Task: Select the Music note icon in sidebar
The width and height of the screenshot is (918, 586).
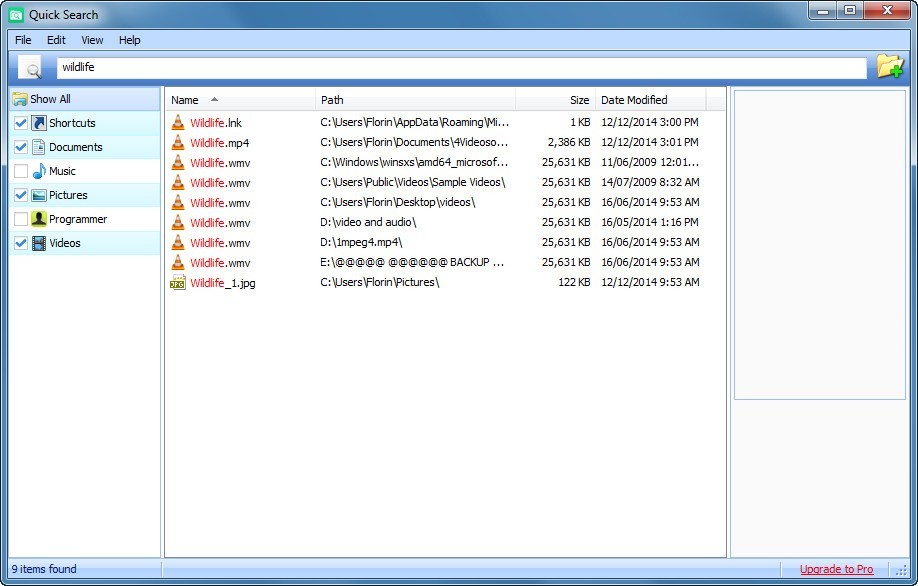Action: pos(37,170)
